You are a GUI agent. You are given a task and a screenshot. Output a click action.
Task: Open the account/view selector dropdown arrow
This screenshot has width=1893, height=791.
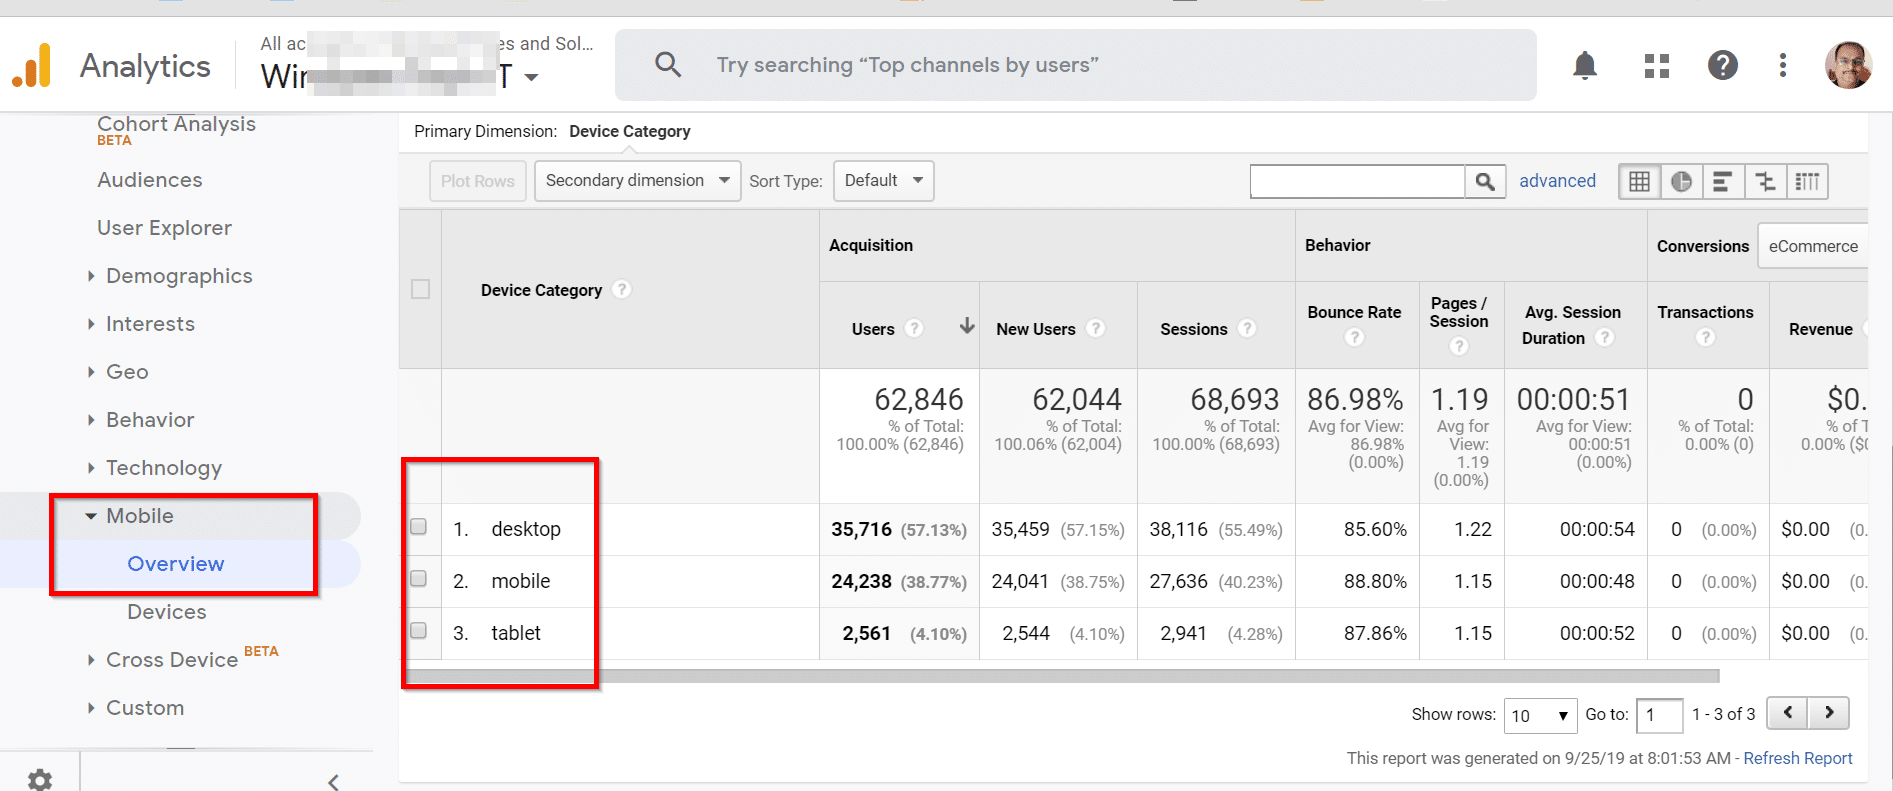pos(531,77)
